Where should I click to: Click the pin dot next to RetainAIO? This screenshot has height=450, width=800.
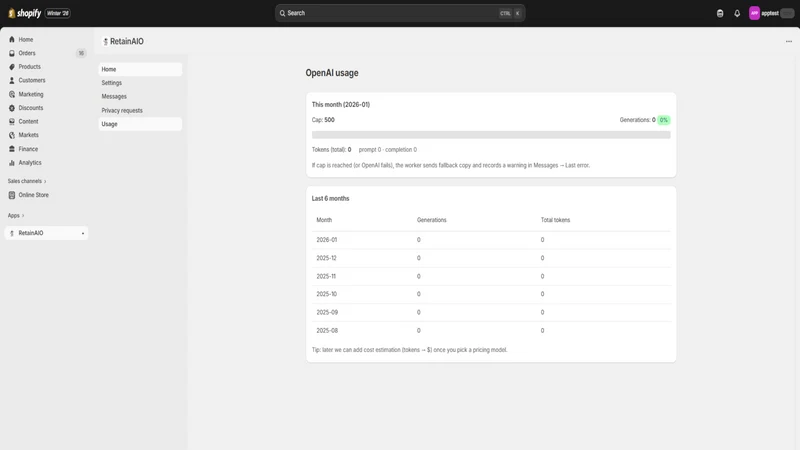83,234
